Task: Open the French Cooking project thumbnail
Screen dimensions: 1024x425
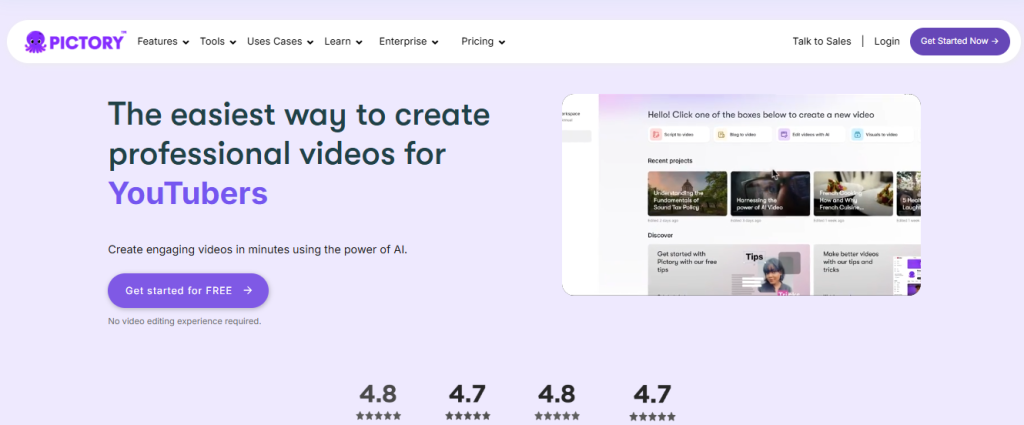Action: pos(853,193)
